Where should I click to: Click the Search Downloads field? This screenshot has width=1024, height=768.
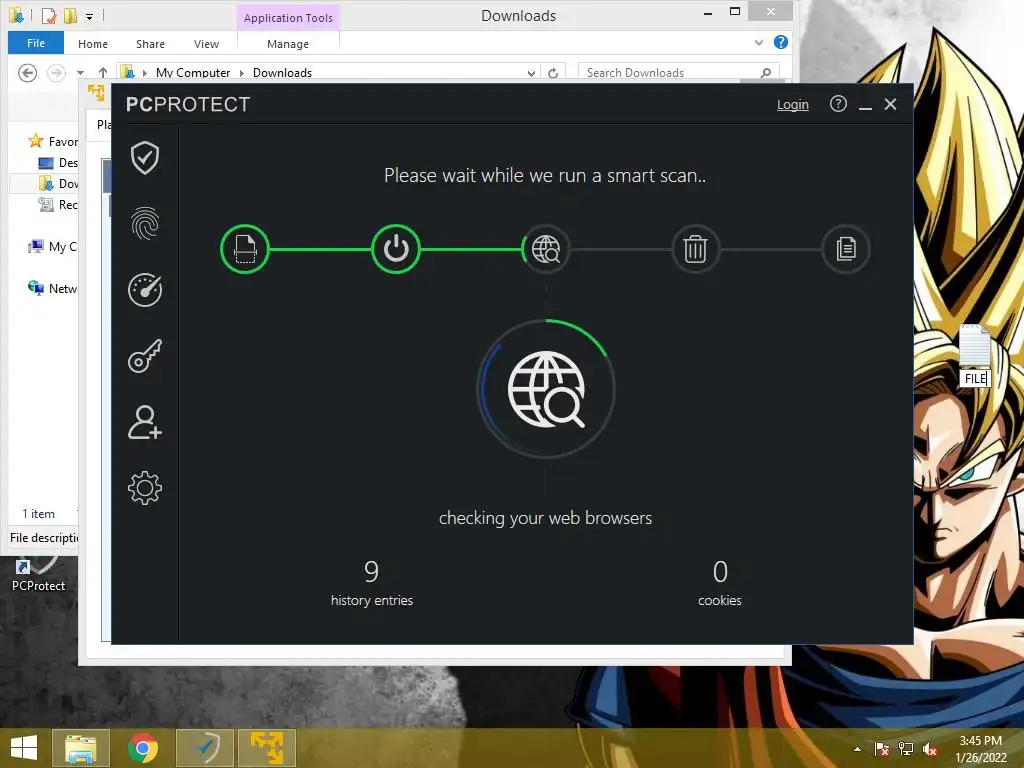point(679,72)
